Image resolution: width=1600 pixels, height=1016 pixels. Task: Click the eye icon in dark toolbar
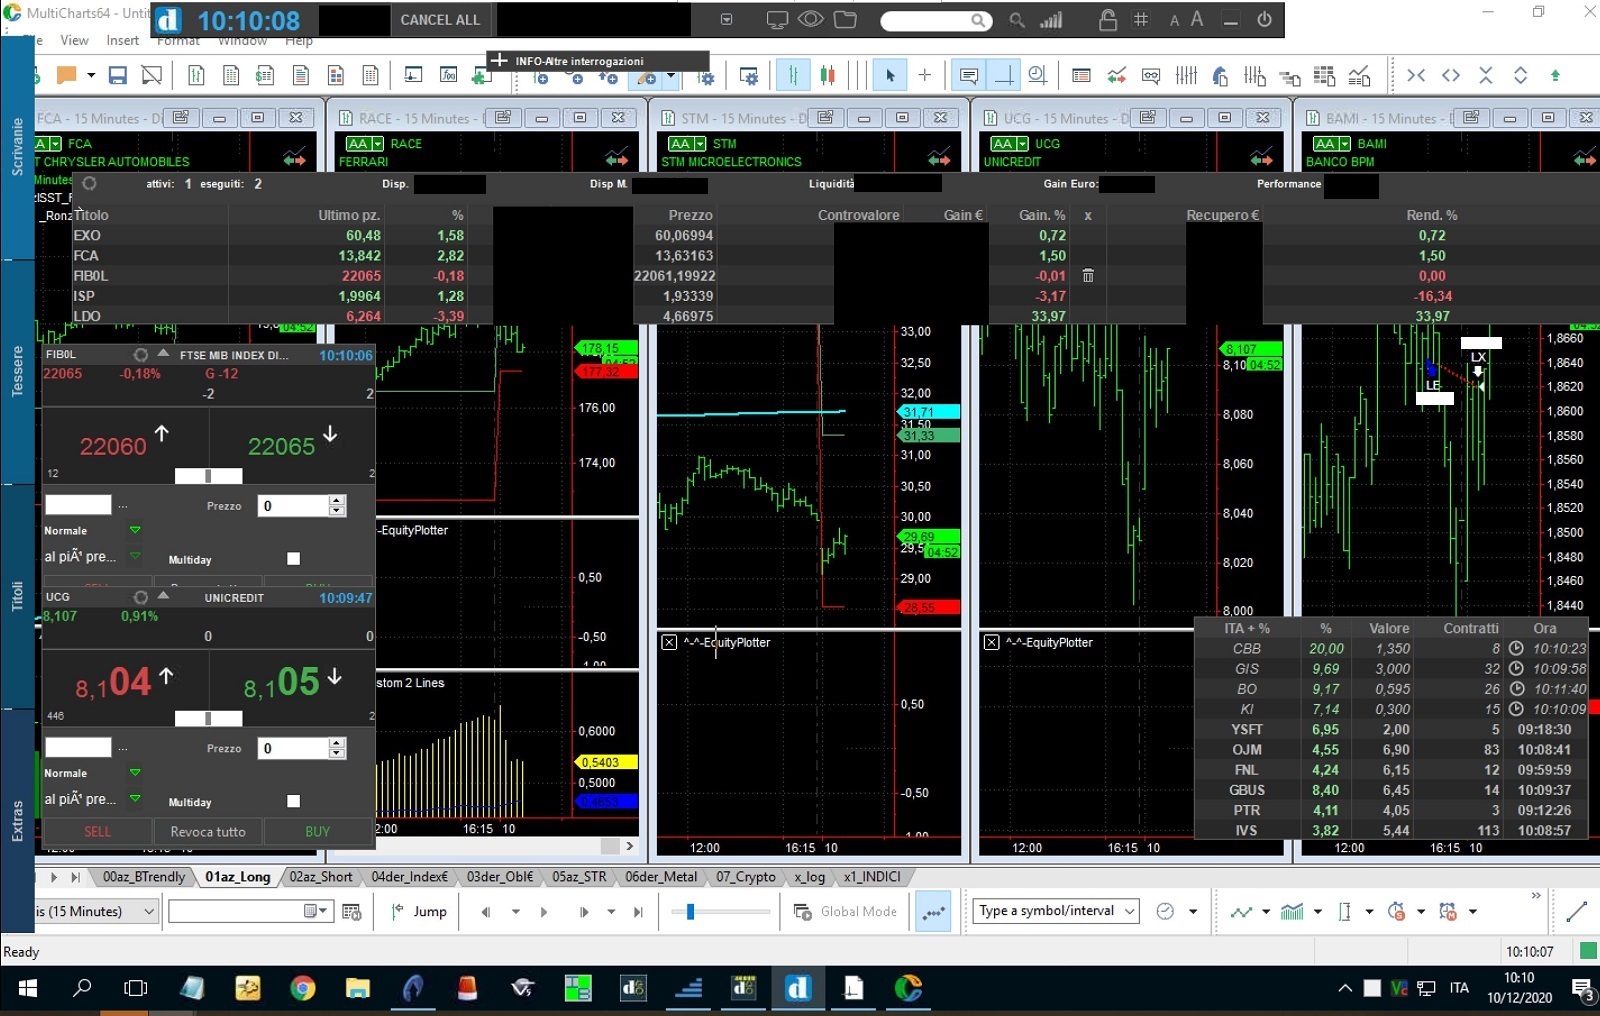(811, 19)
